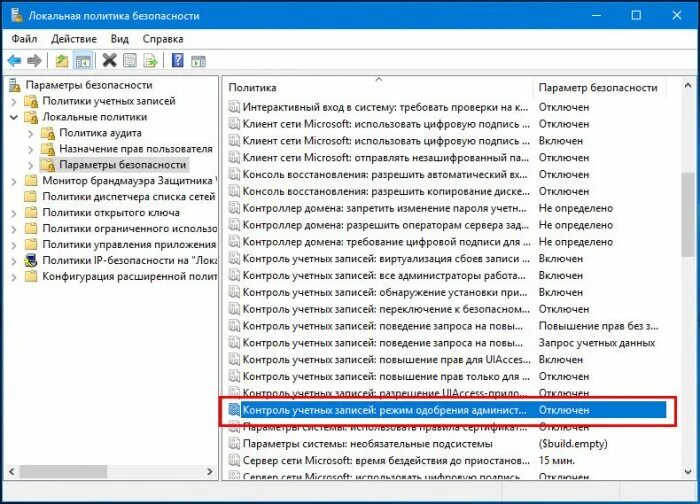Select tree item Параметры безопасности under Локальные политики
700x504 pixels.
point(123,165)
